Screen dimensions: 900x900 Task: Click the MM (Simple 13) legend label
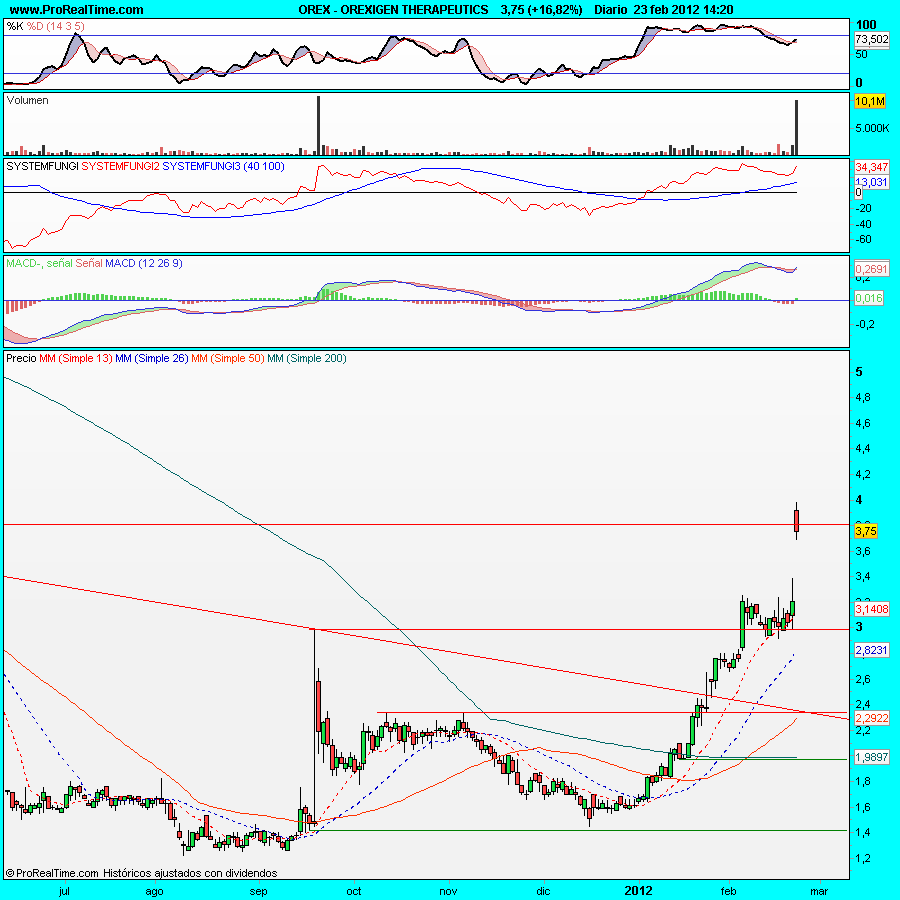pos(76,359)
